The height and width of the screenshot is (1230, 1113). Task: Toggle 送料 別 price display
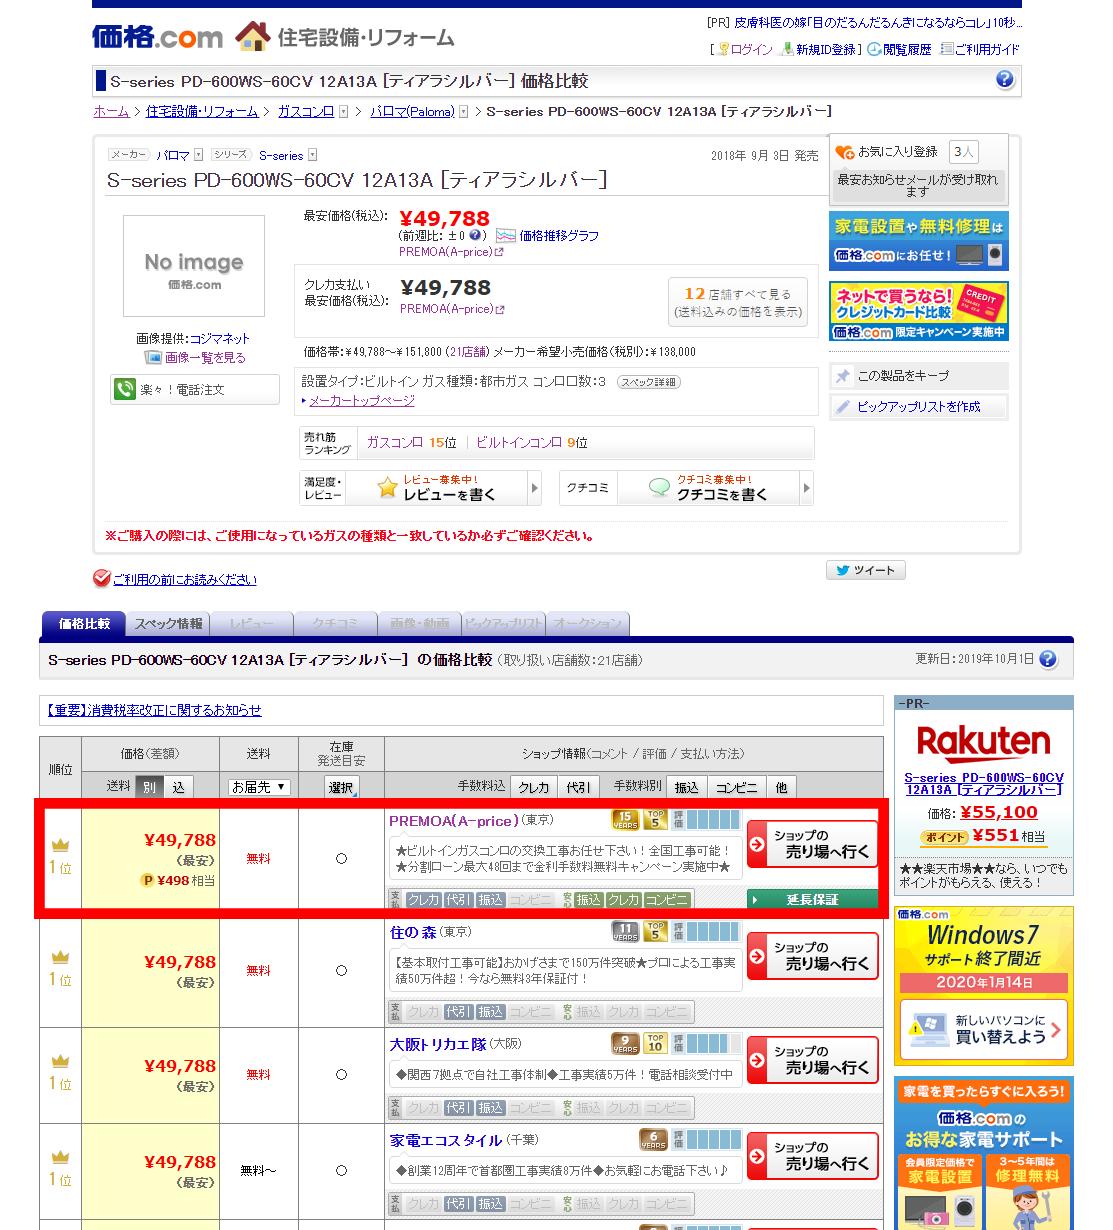pos(148,787)
